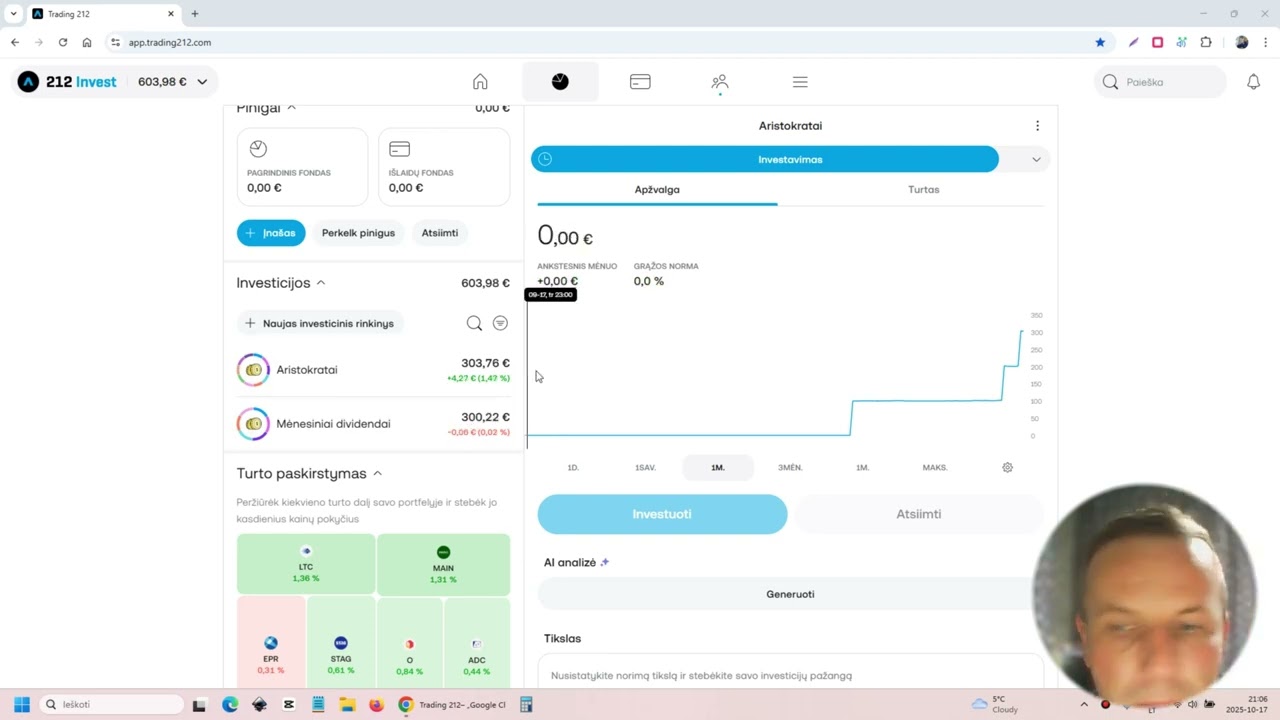1280x720 pixels.
Task: Collapse the Pinigai section
Action: (291, 107)
